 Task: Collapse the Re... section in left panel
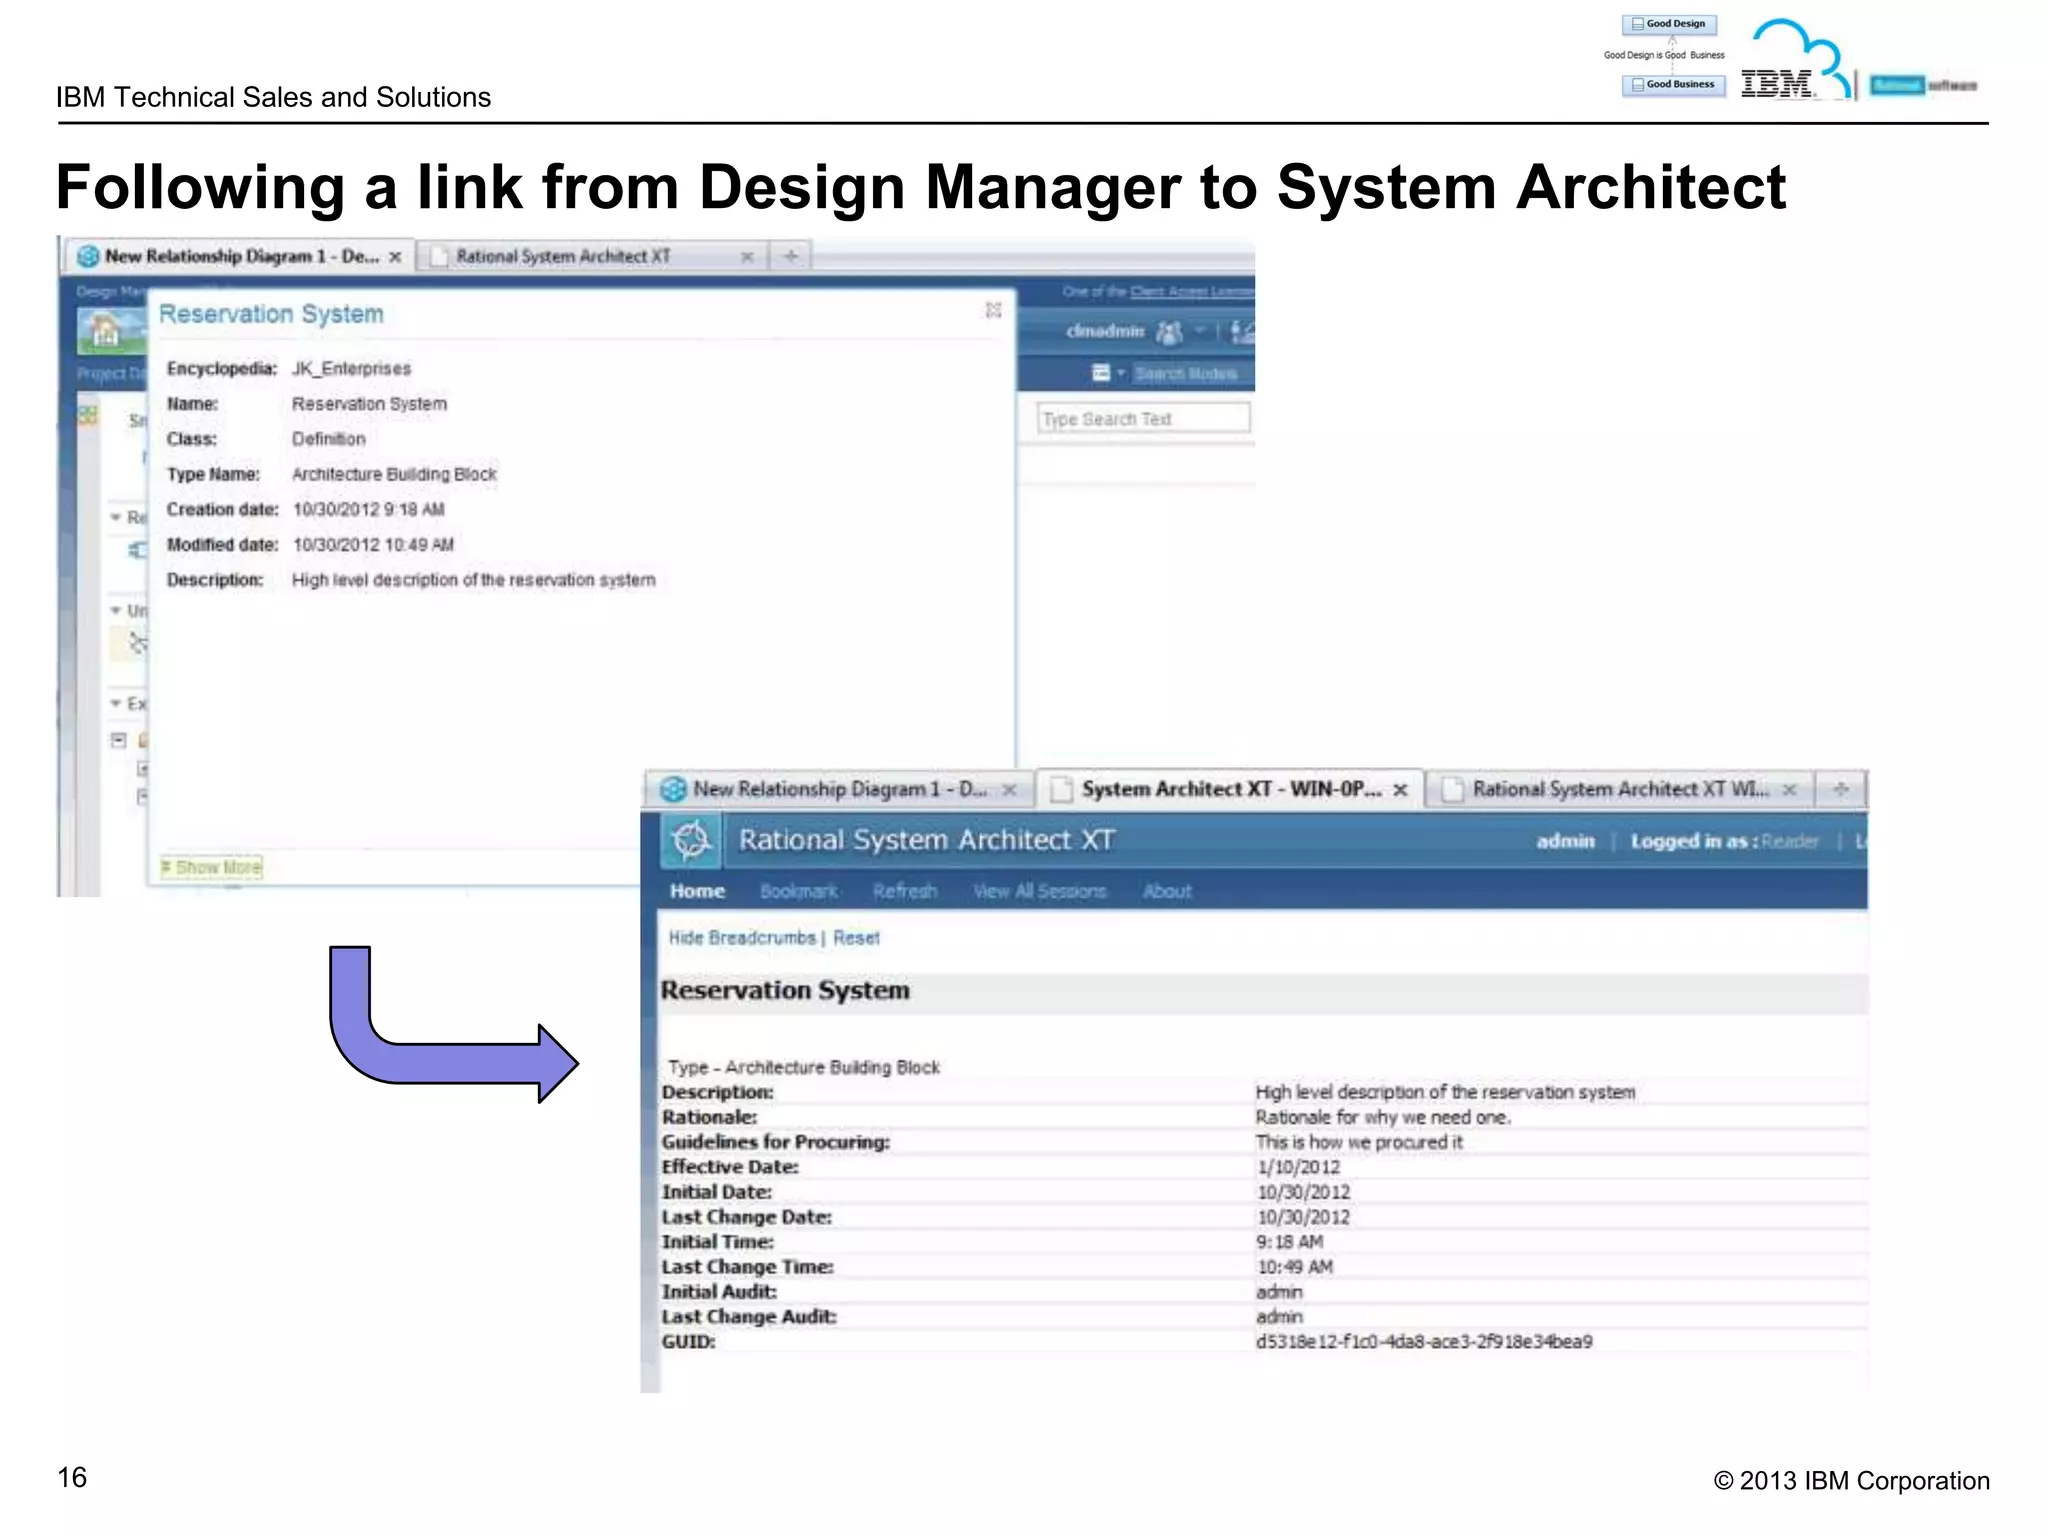pyautogui.click(x=116, y=517)
